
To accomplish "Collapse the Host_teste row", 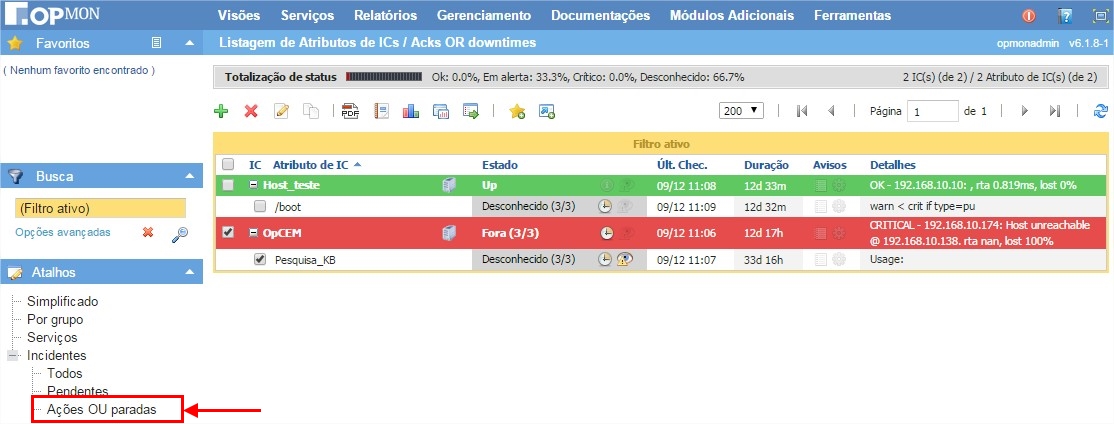I will [254, 186].
